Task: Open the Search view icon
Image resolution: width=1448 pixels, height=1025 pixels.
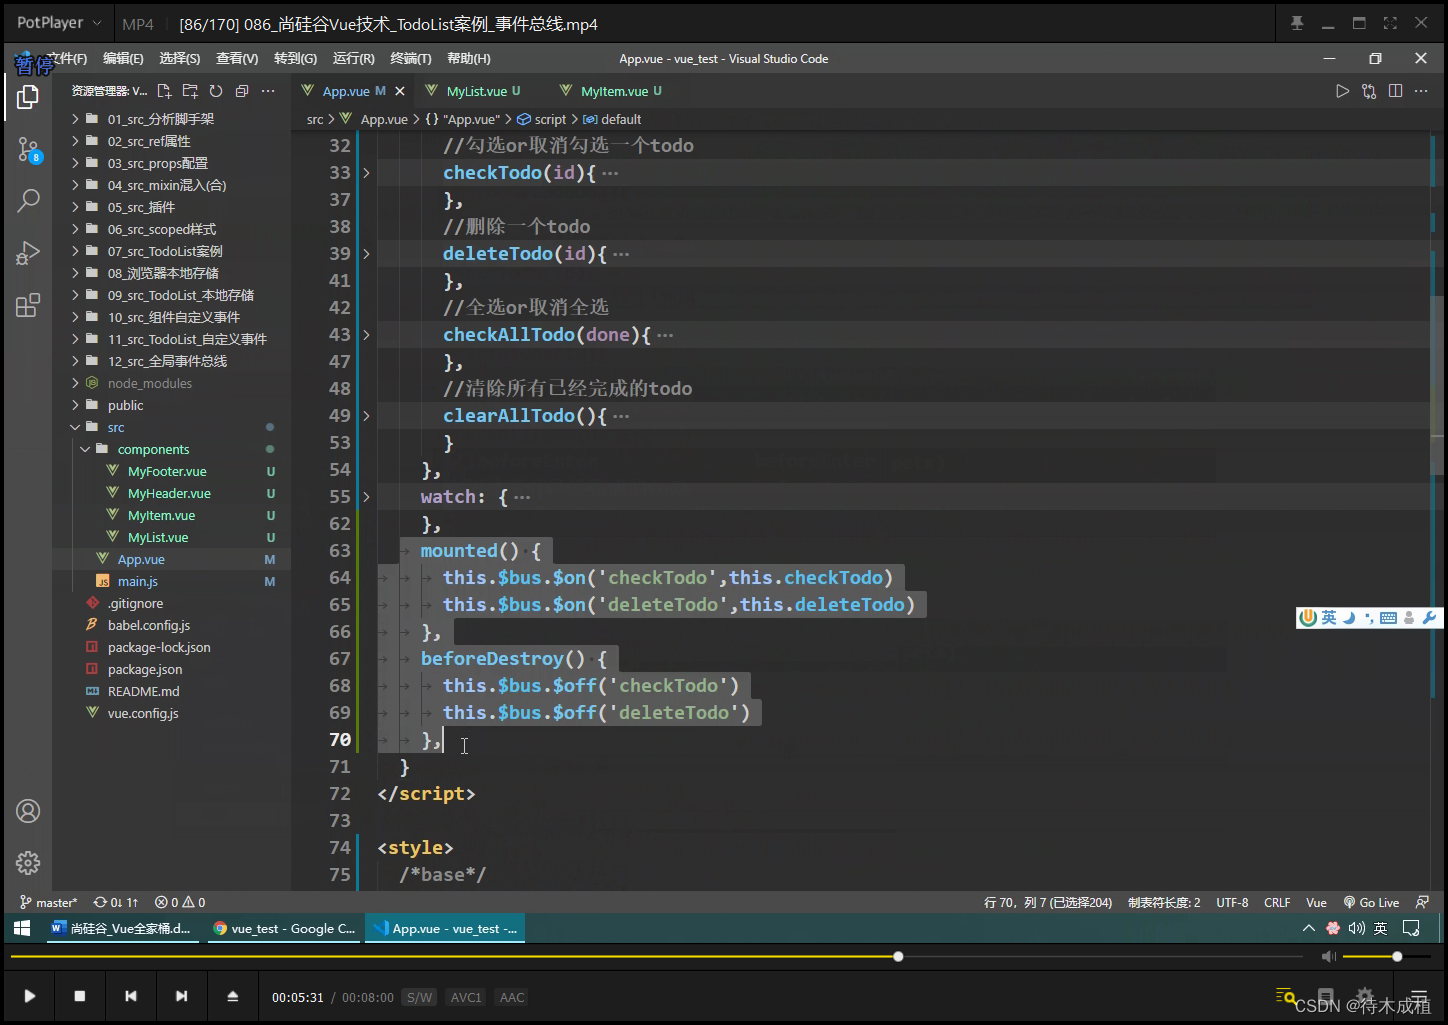Action: [x=28, y=201]
